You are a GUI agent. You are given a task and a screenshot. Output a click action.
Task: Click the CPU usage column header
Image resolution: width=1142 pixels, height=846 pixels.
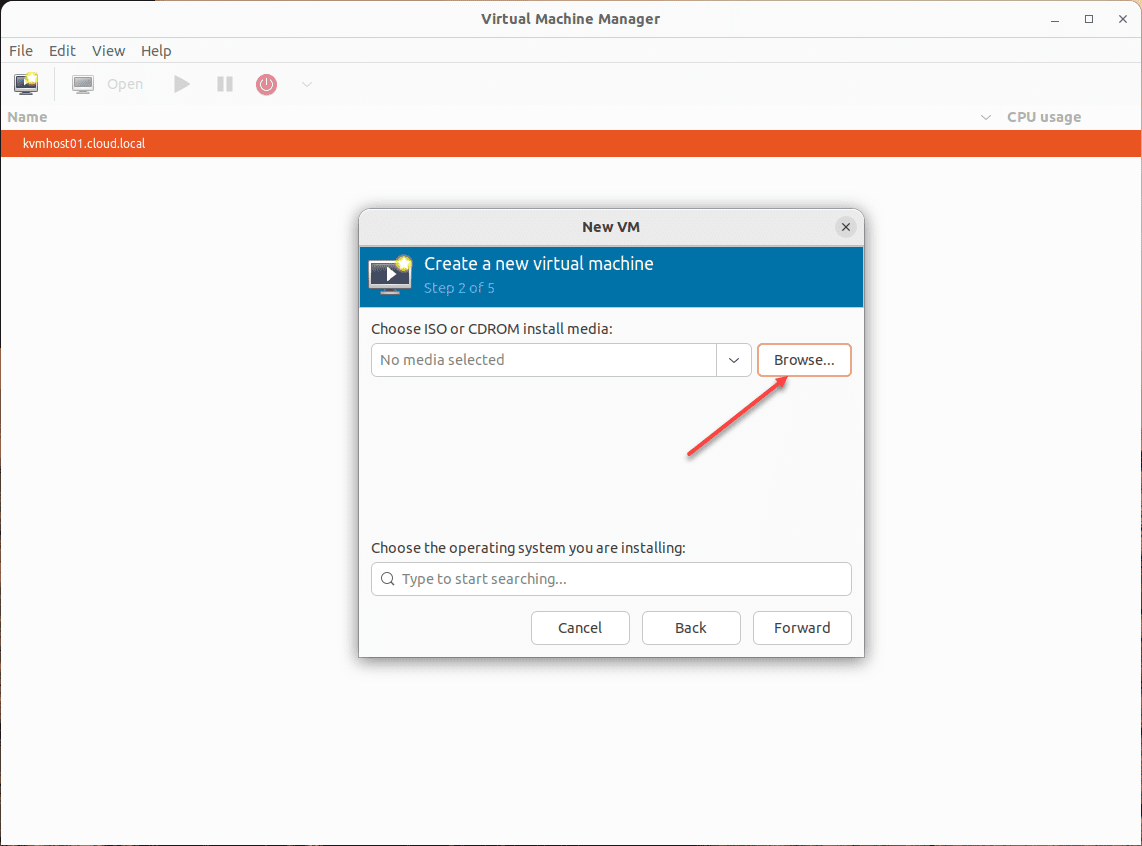1044,117
